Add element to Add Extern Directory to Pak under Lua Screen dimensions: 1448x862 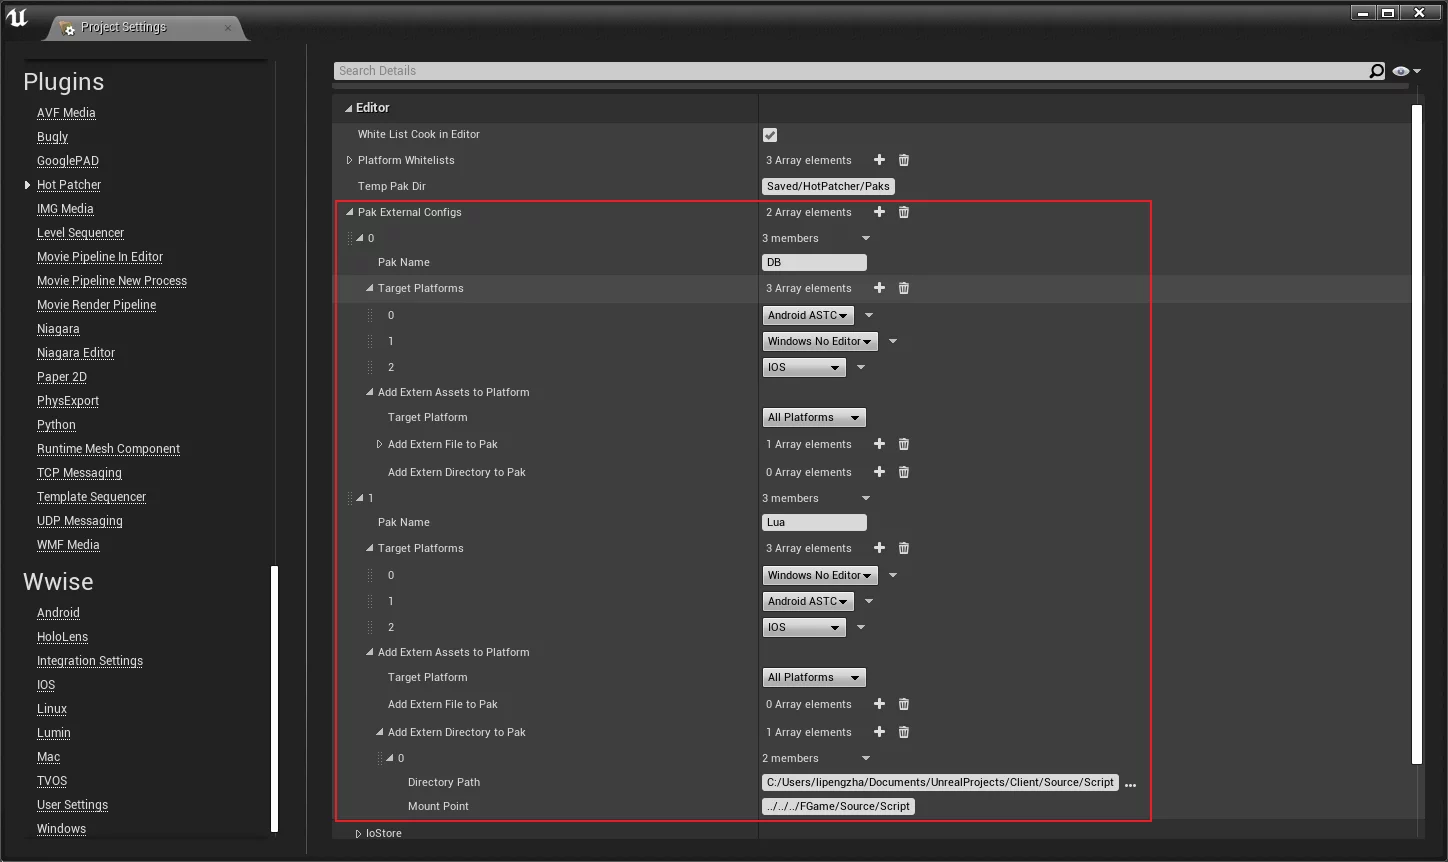click(879, 732)
